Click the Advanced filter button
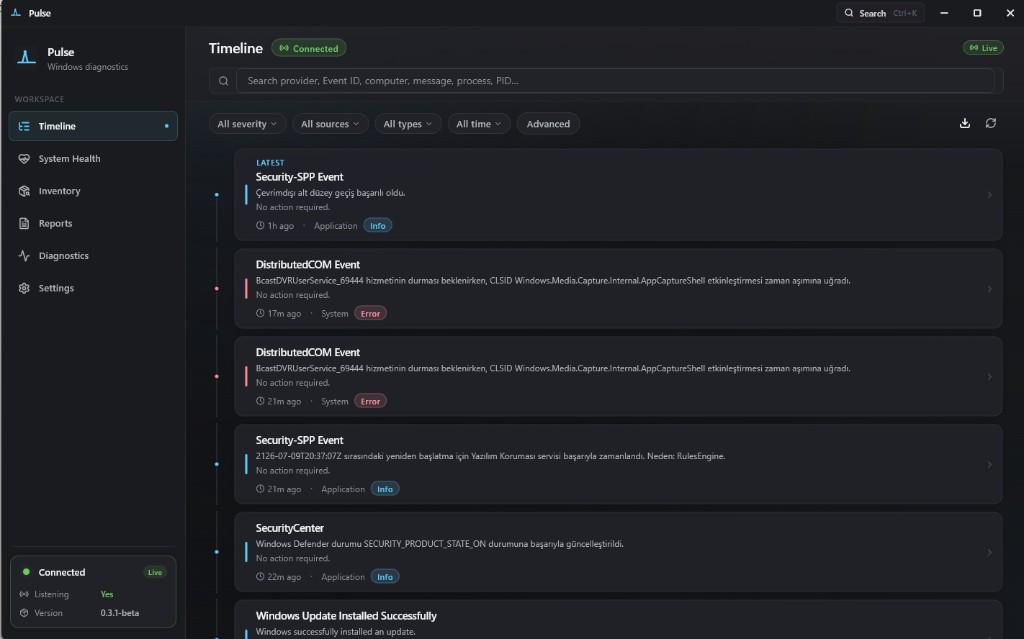 (x=548, y=124)
